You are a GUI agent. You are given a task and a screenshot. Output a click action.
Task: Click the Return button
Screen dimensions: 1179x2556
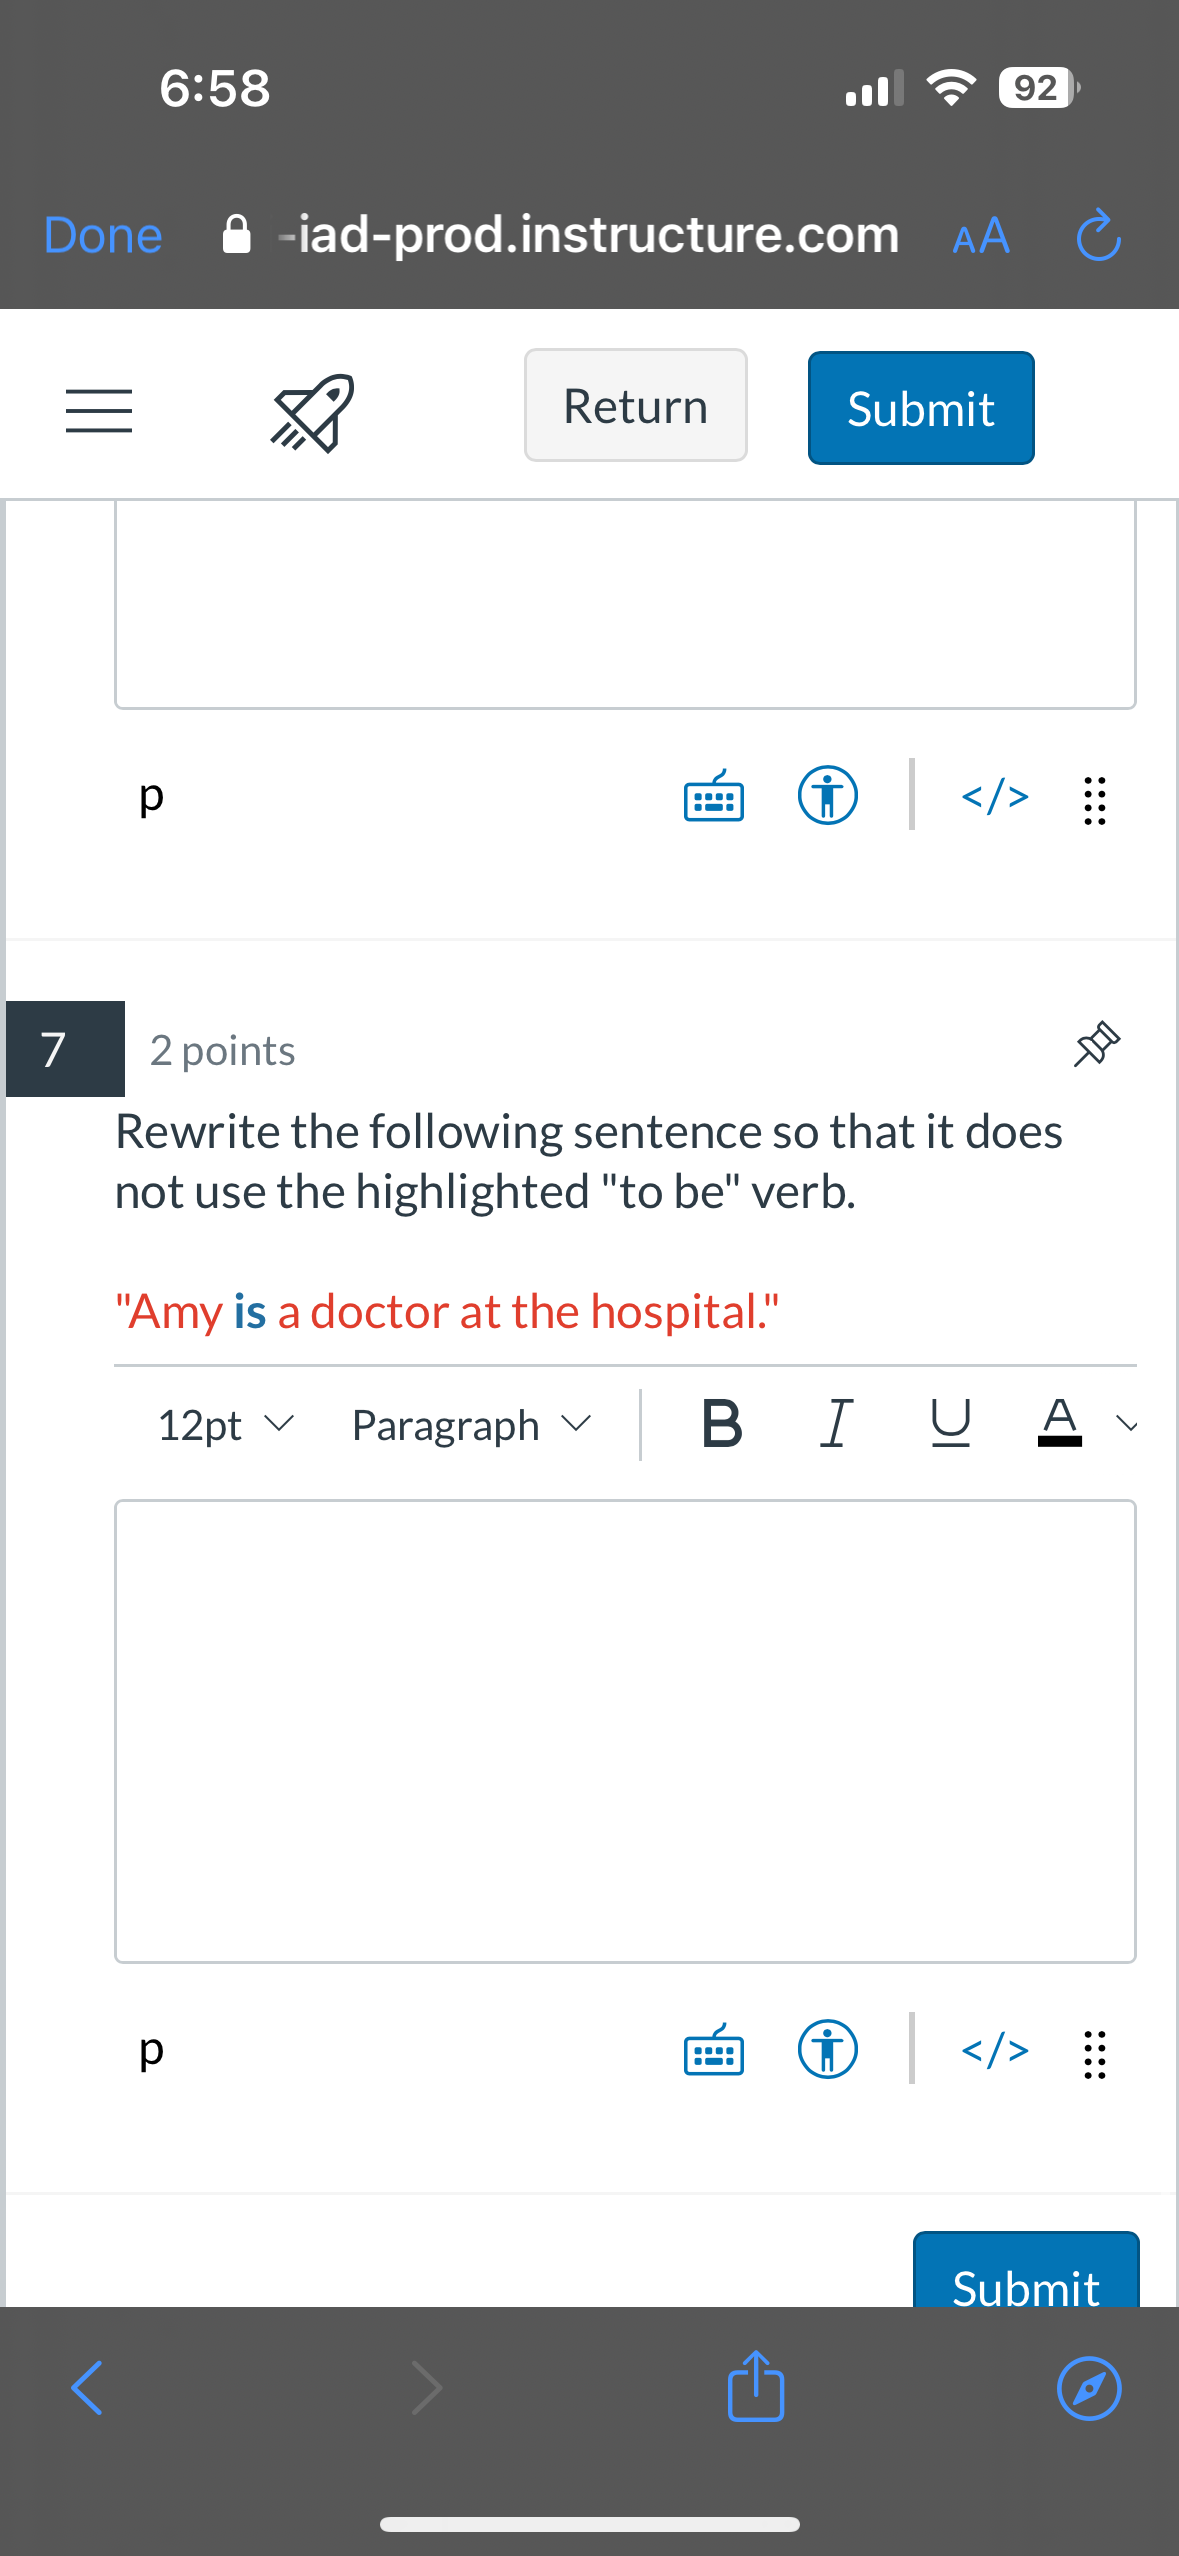click(636, 405)
